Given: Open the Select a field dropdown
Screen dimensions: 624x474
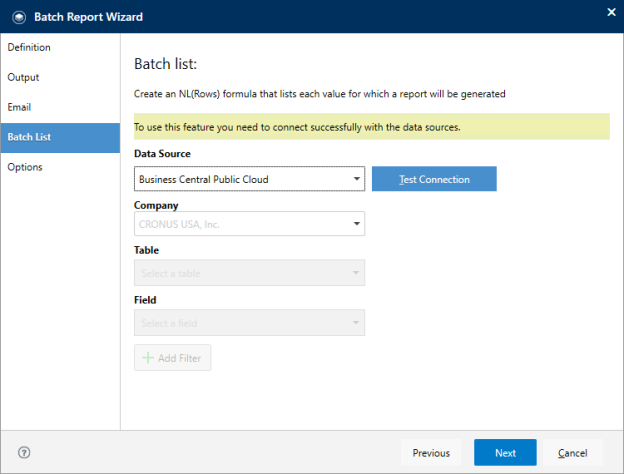Looking at the screenshot, I should click(249, 323).
